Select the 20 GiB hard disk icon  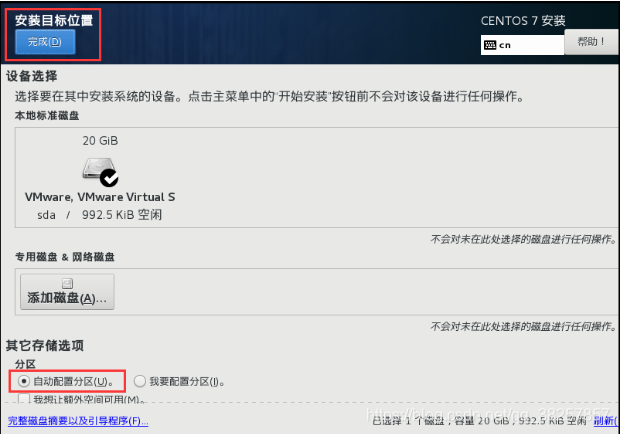pyautogui.click(x=99, y=169)
